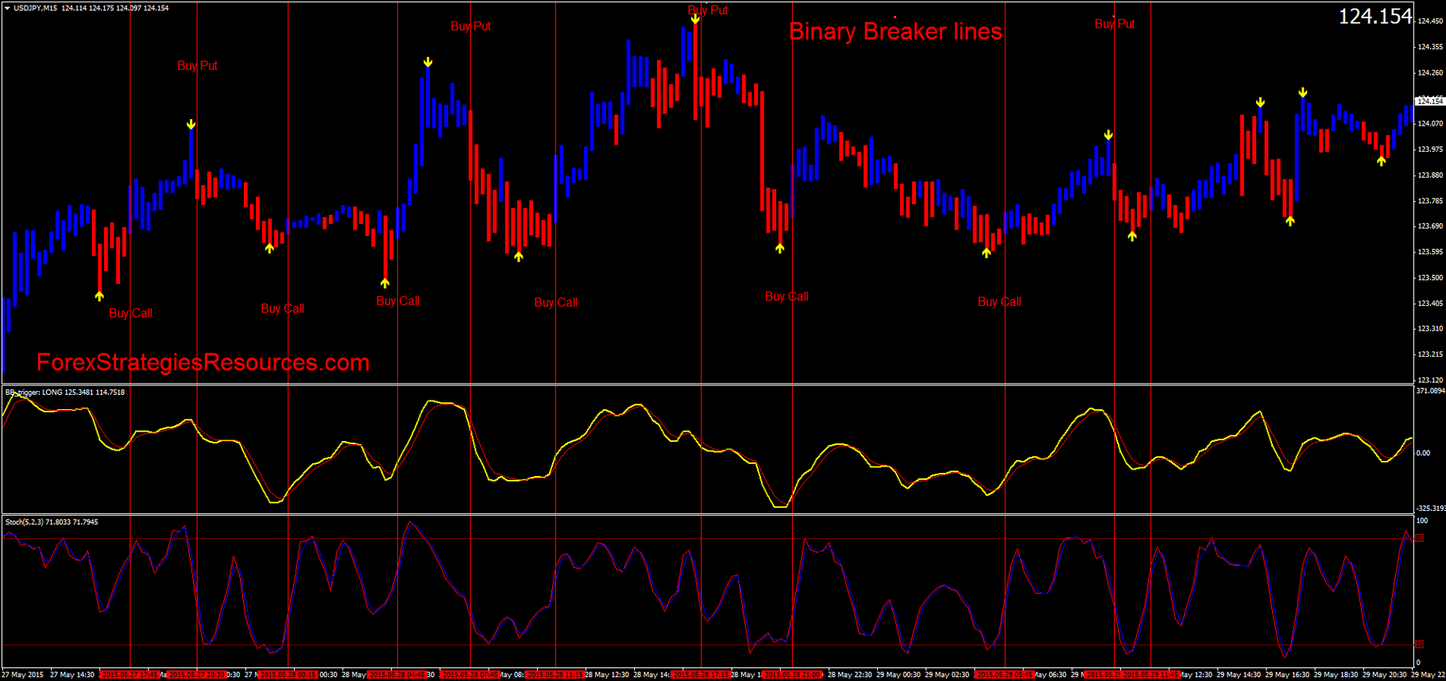Select the leftmost 'Buy Put' label

coord(197,66)
